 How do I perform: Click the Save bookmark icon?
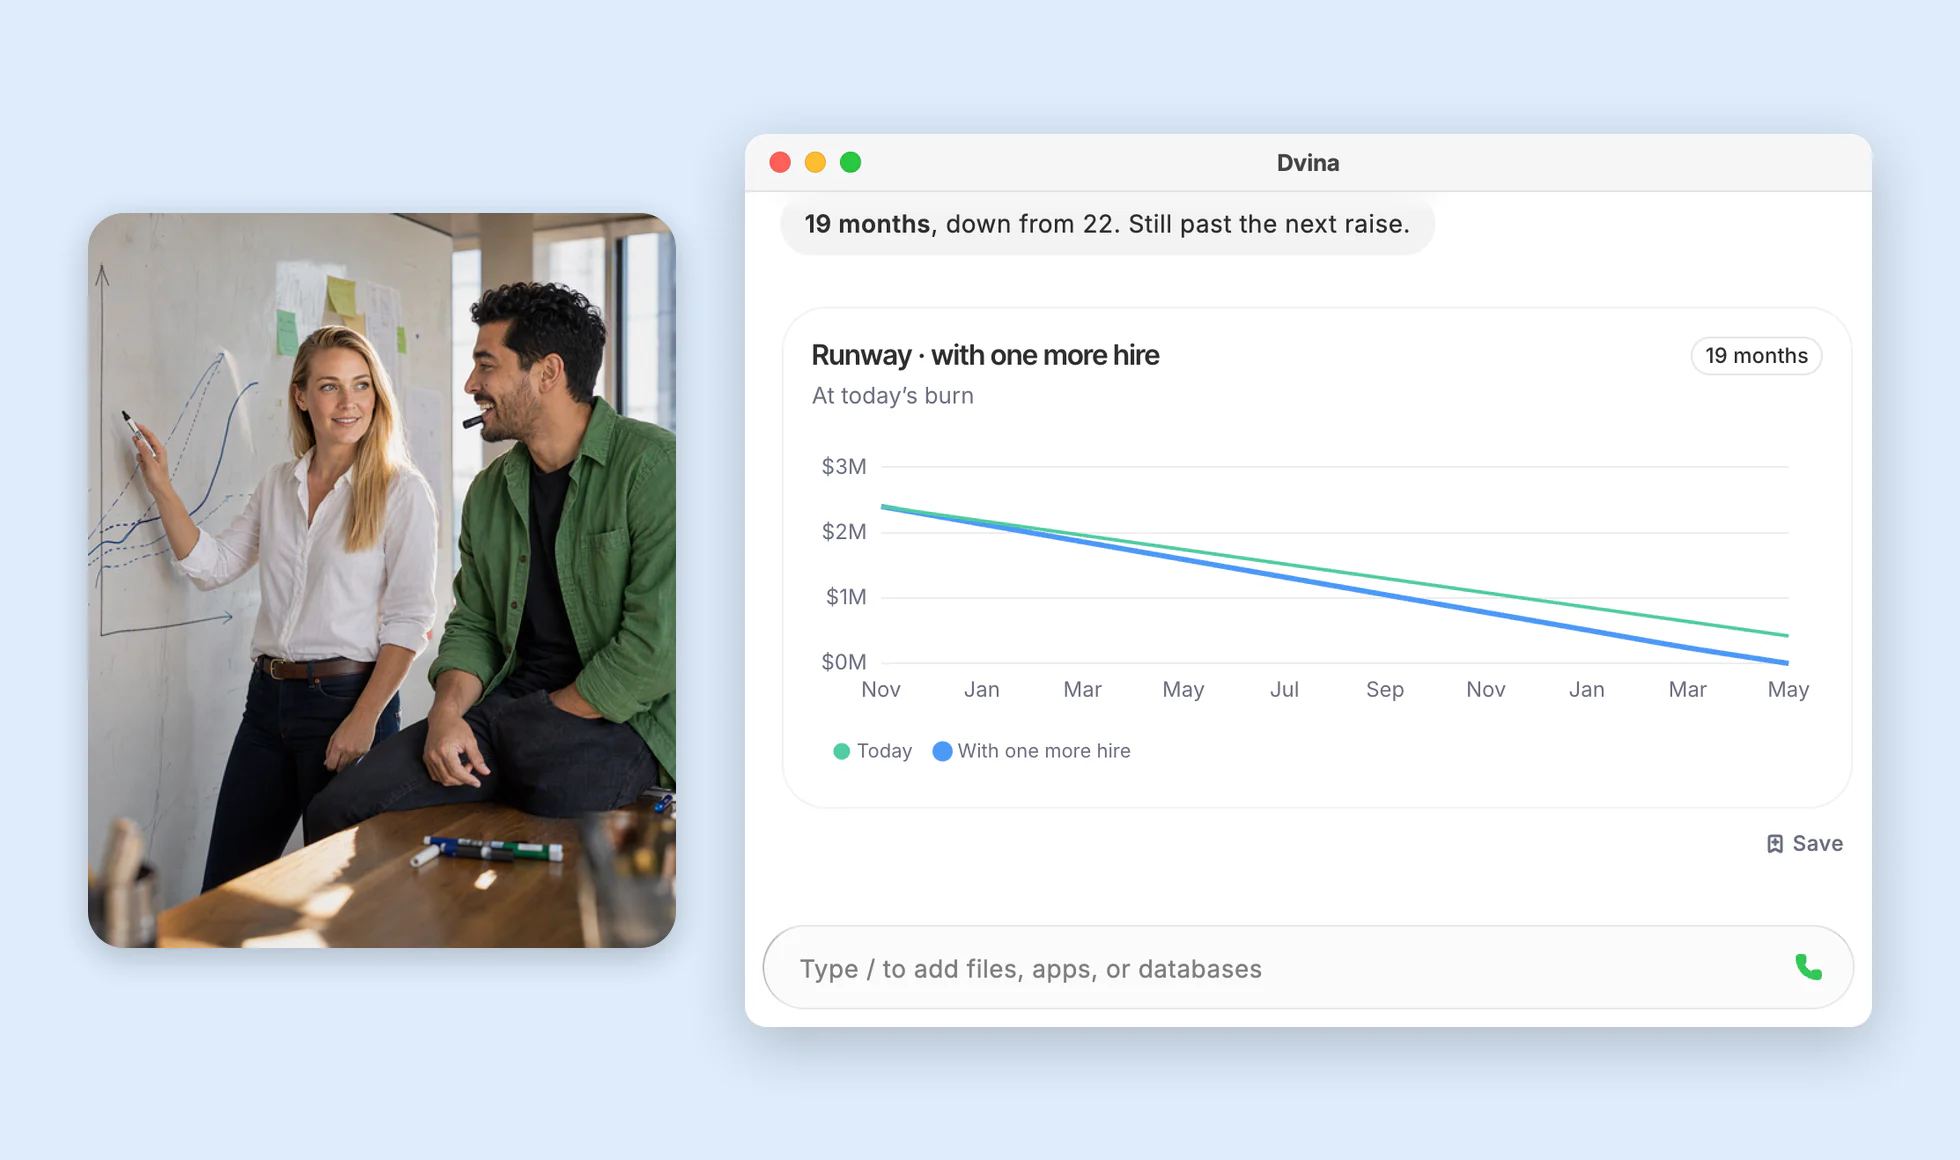(1775, 844)
